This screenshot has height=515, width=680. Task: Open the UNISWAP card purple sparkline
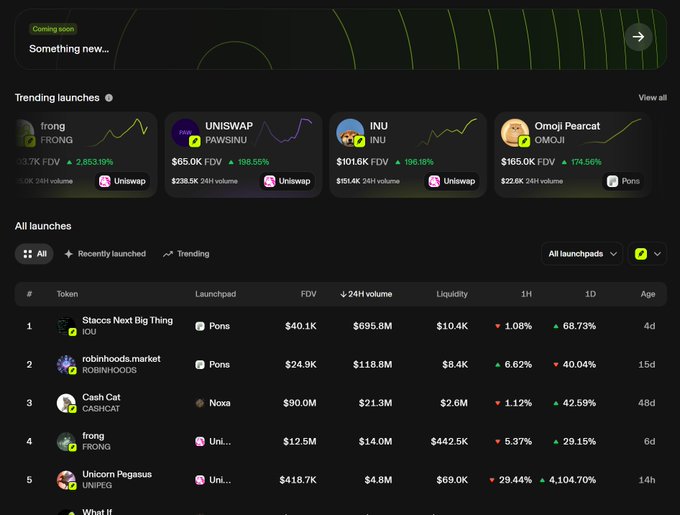pos(284,131)
